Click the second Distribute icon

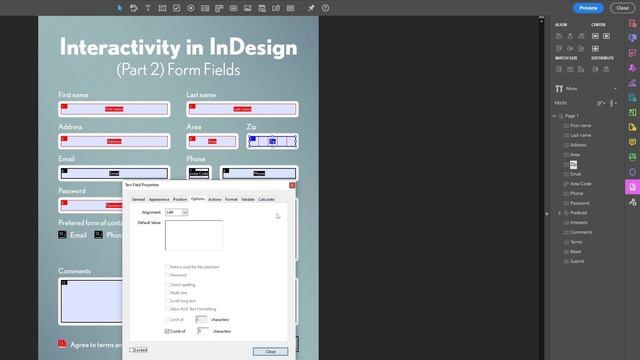click(x=607, y=69)
